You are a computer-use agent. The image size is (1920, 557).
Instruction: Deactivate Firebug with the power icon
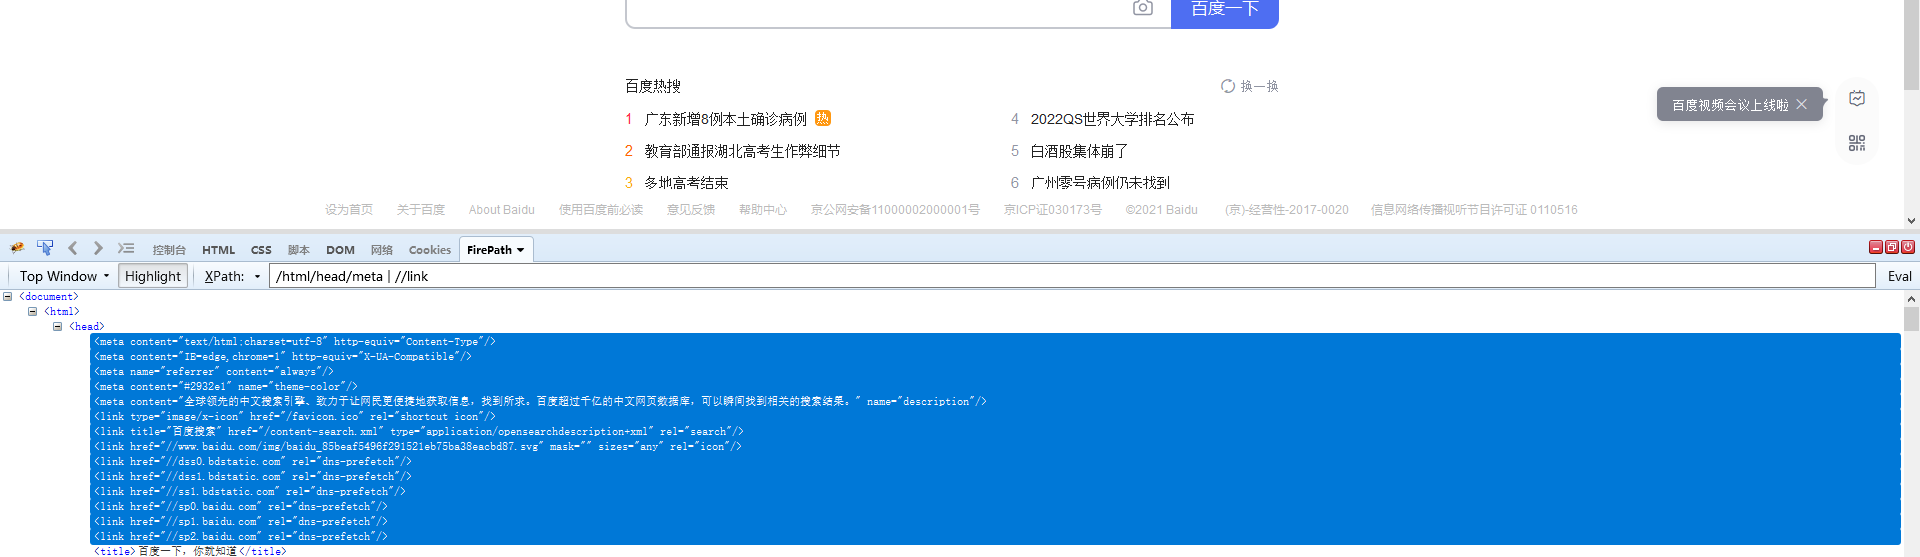[1908, 247]
